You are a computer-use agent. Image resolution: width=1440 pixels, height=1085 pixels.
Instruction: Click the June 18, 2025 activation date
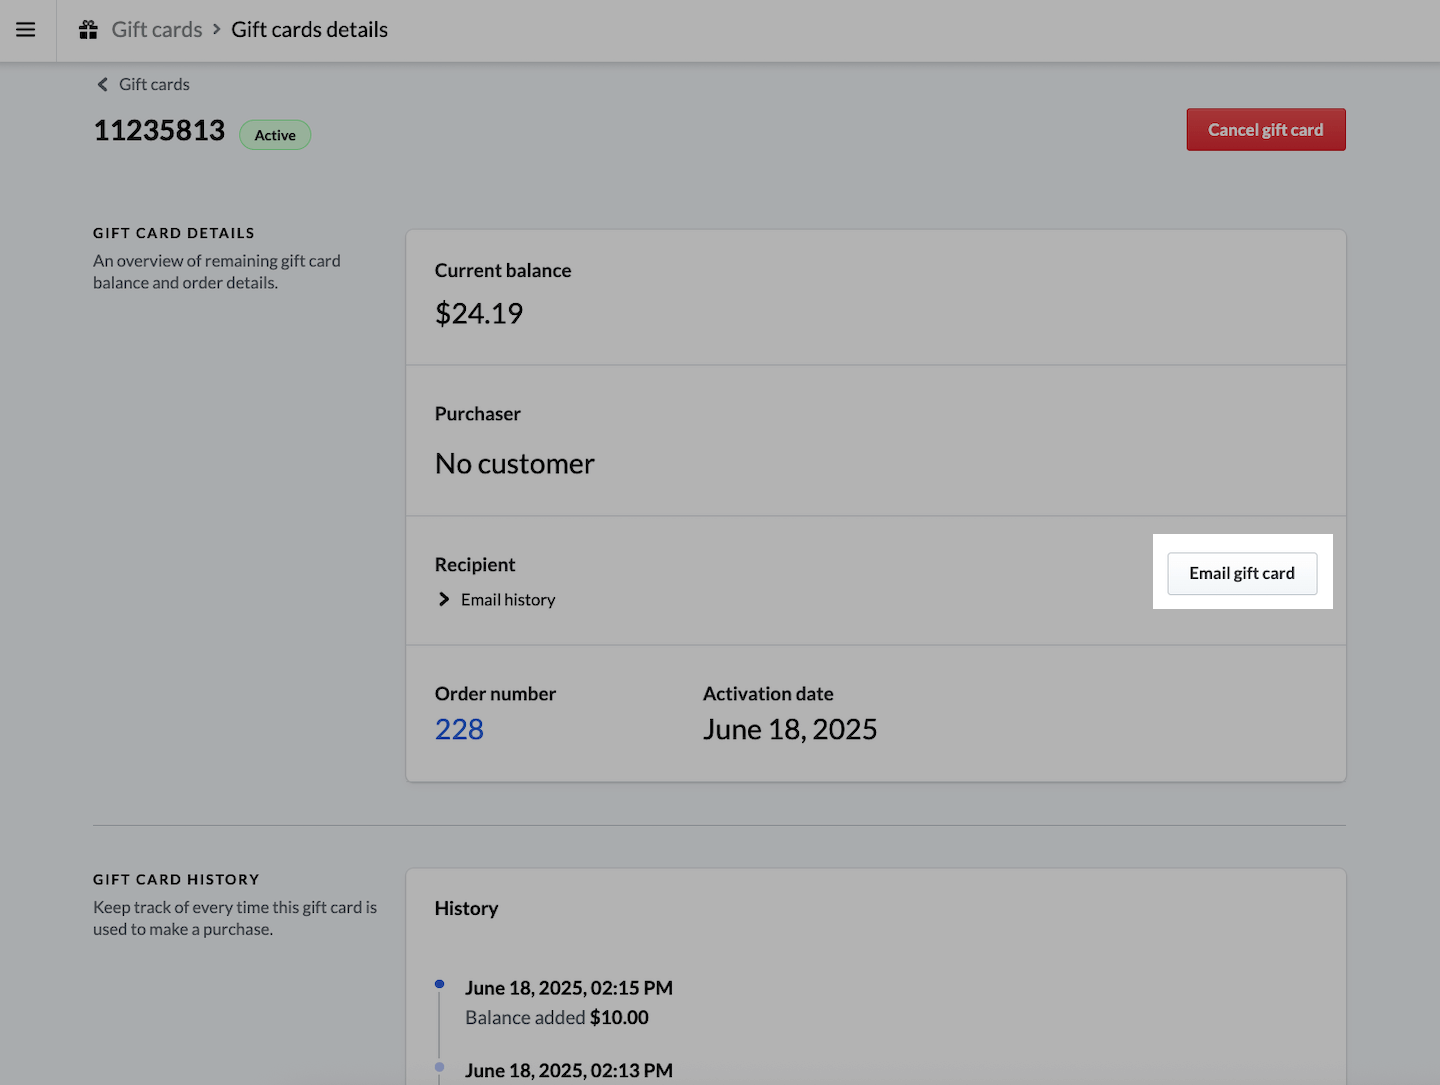[x=789, y=730]
